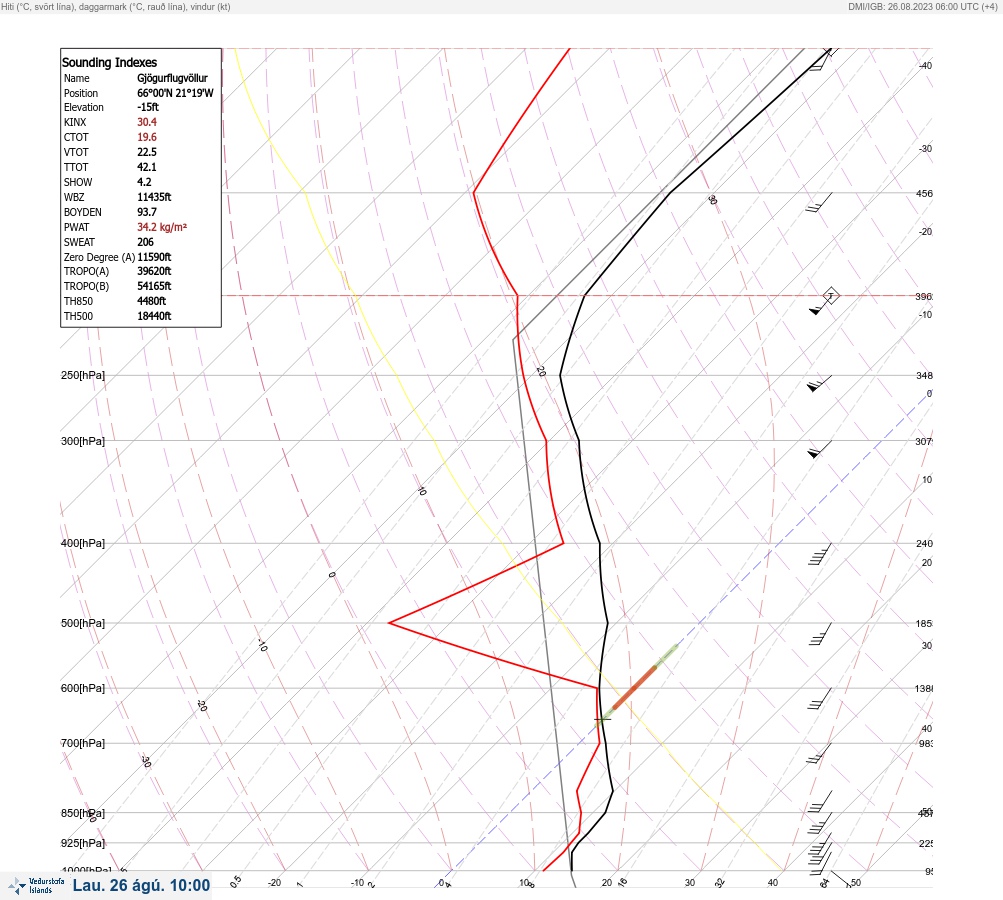
Task: Click the TTOT value 42.1
Action: click(146, 167)
